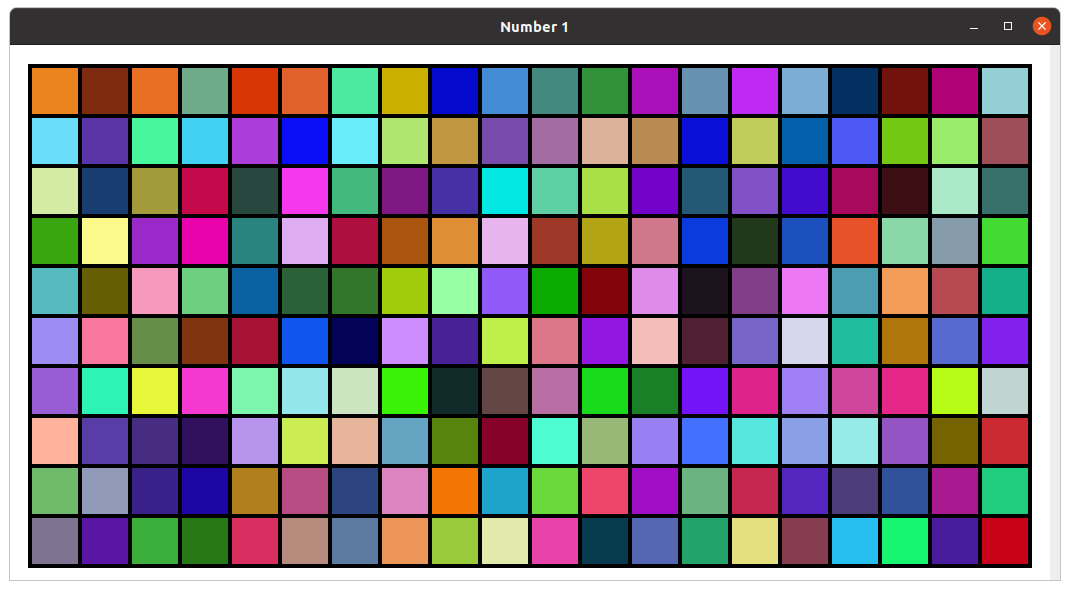Pick the darkest navy blue swatch
The width and height of the screenshot is (1070, 590).
[355, 341]
